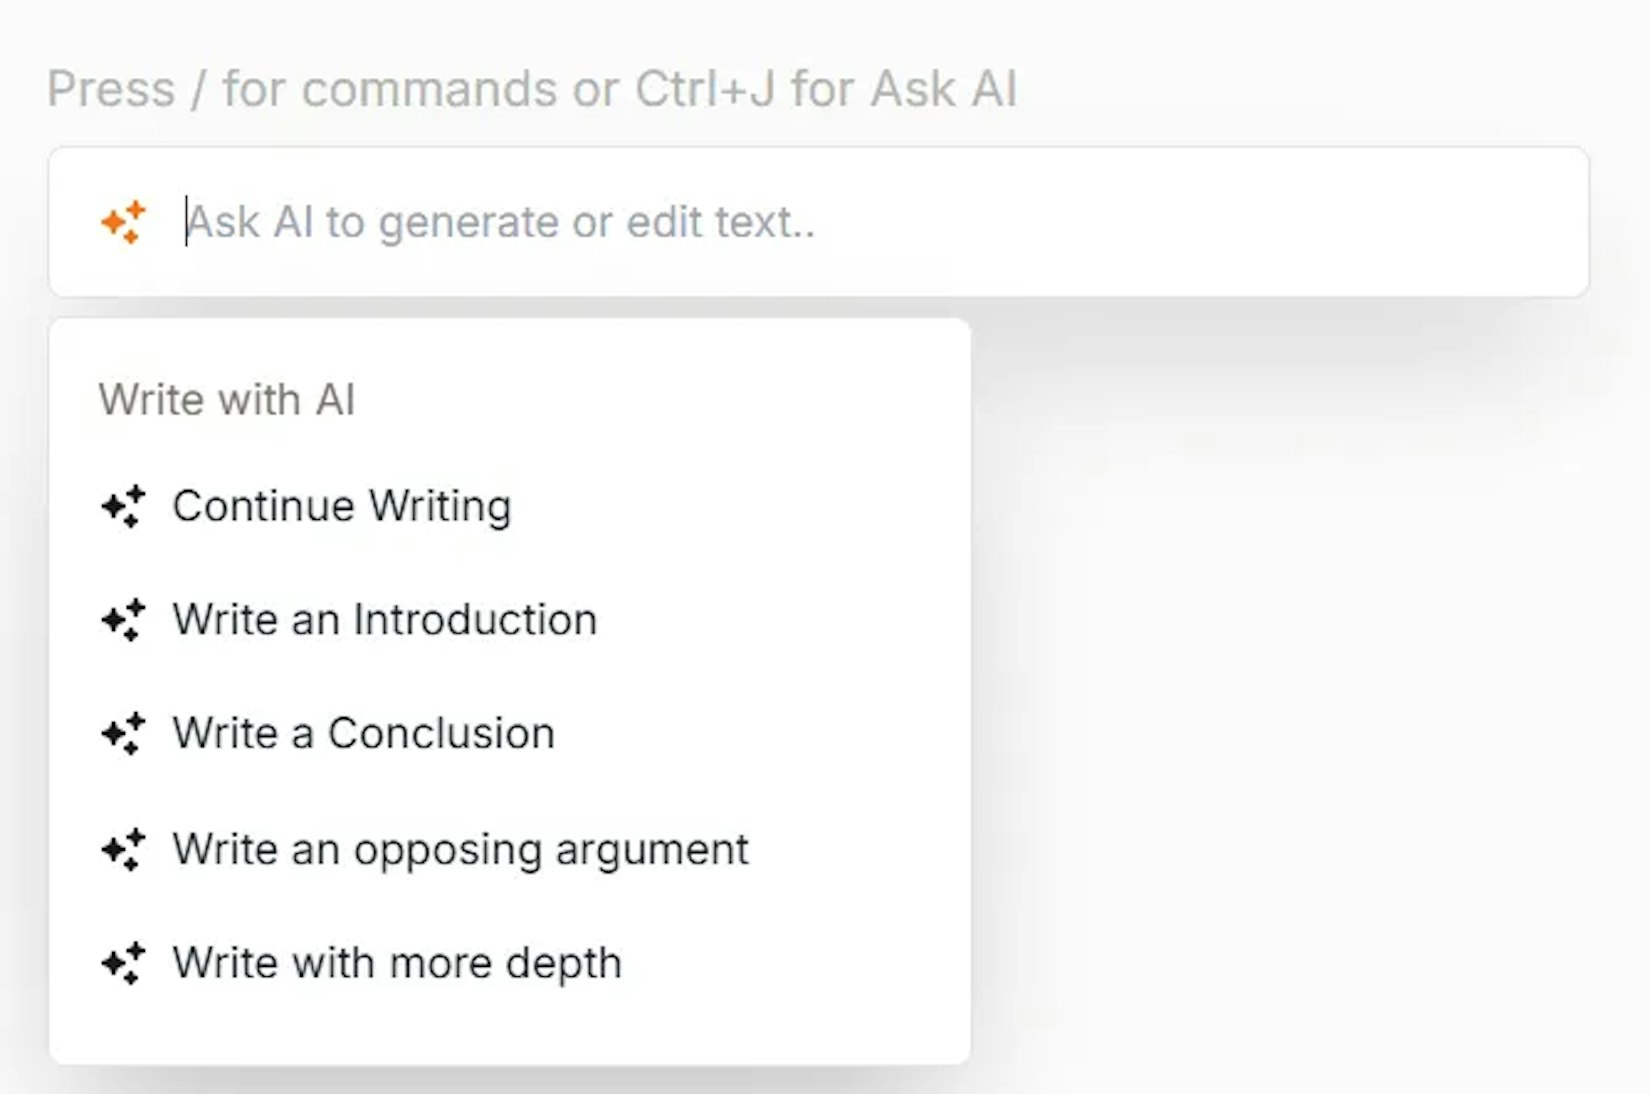Screen dimensions: 1650x1094
Task: Click the 'Ask AI' words ending the hint line
Action: click(x=943, y=89)
